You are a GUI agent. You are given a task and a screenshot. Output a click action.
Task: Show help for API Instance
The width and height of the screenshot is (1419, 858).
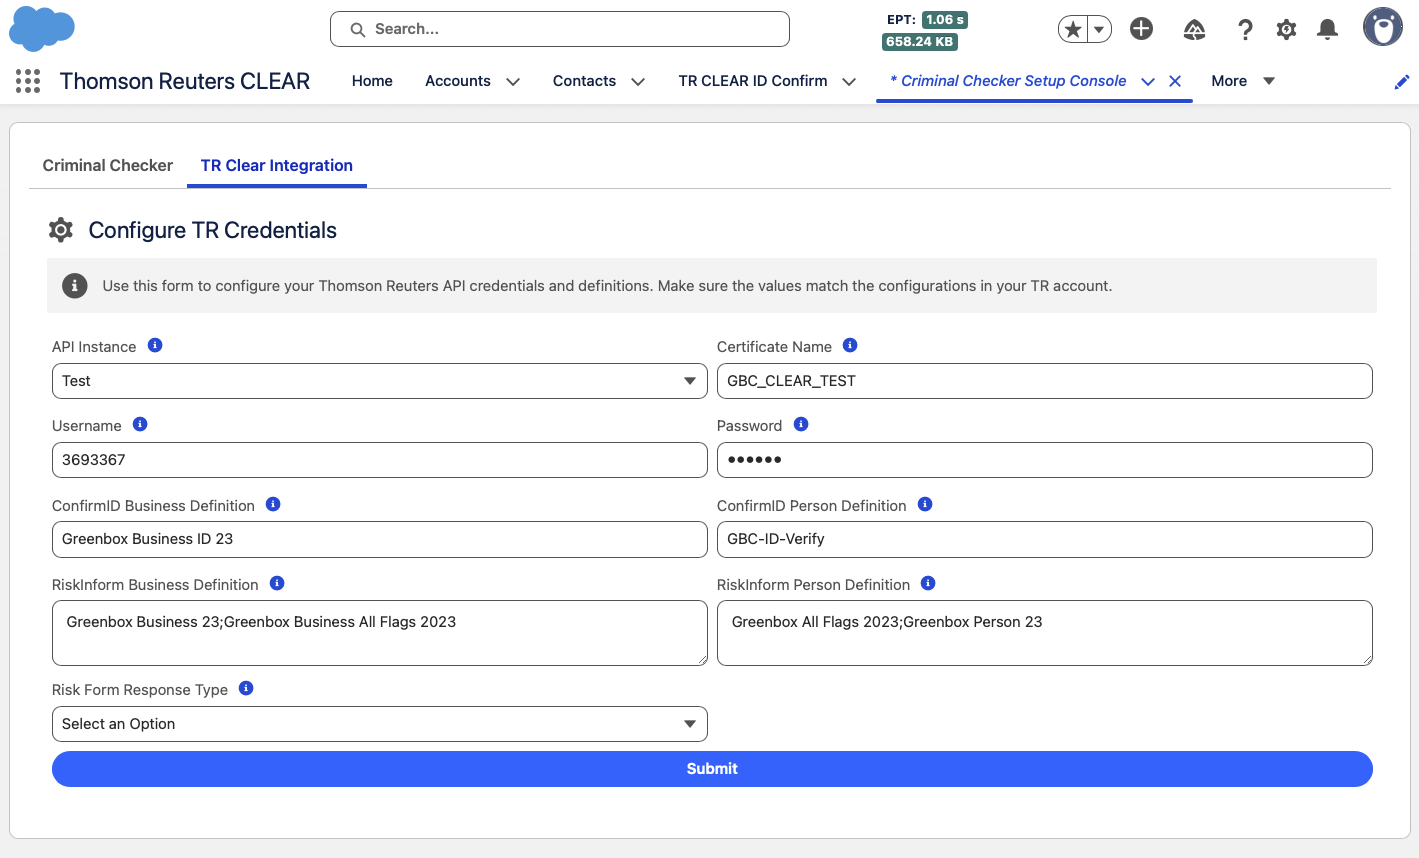coord(155,345)
